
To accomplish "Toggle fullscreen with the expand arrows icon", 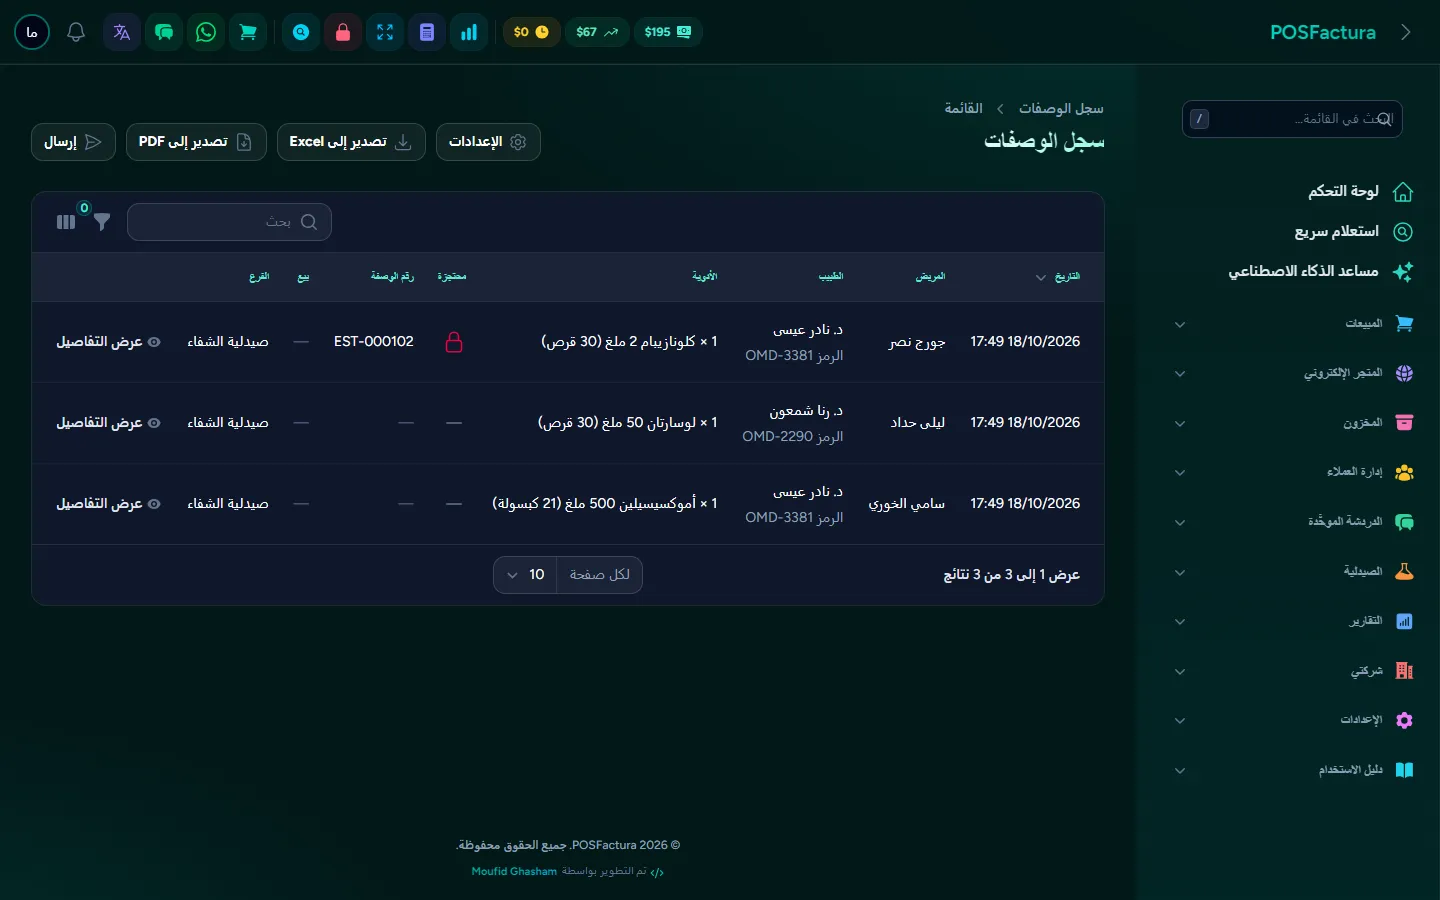I will 385,32.
